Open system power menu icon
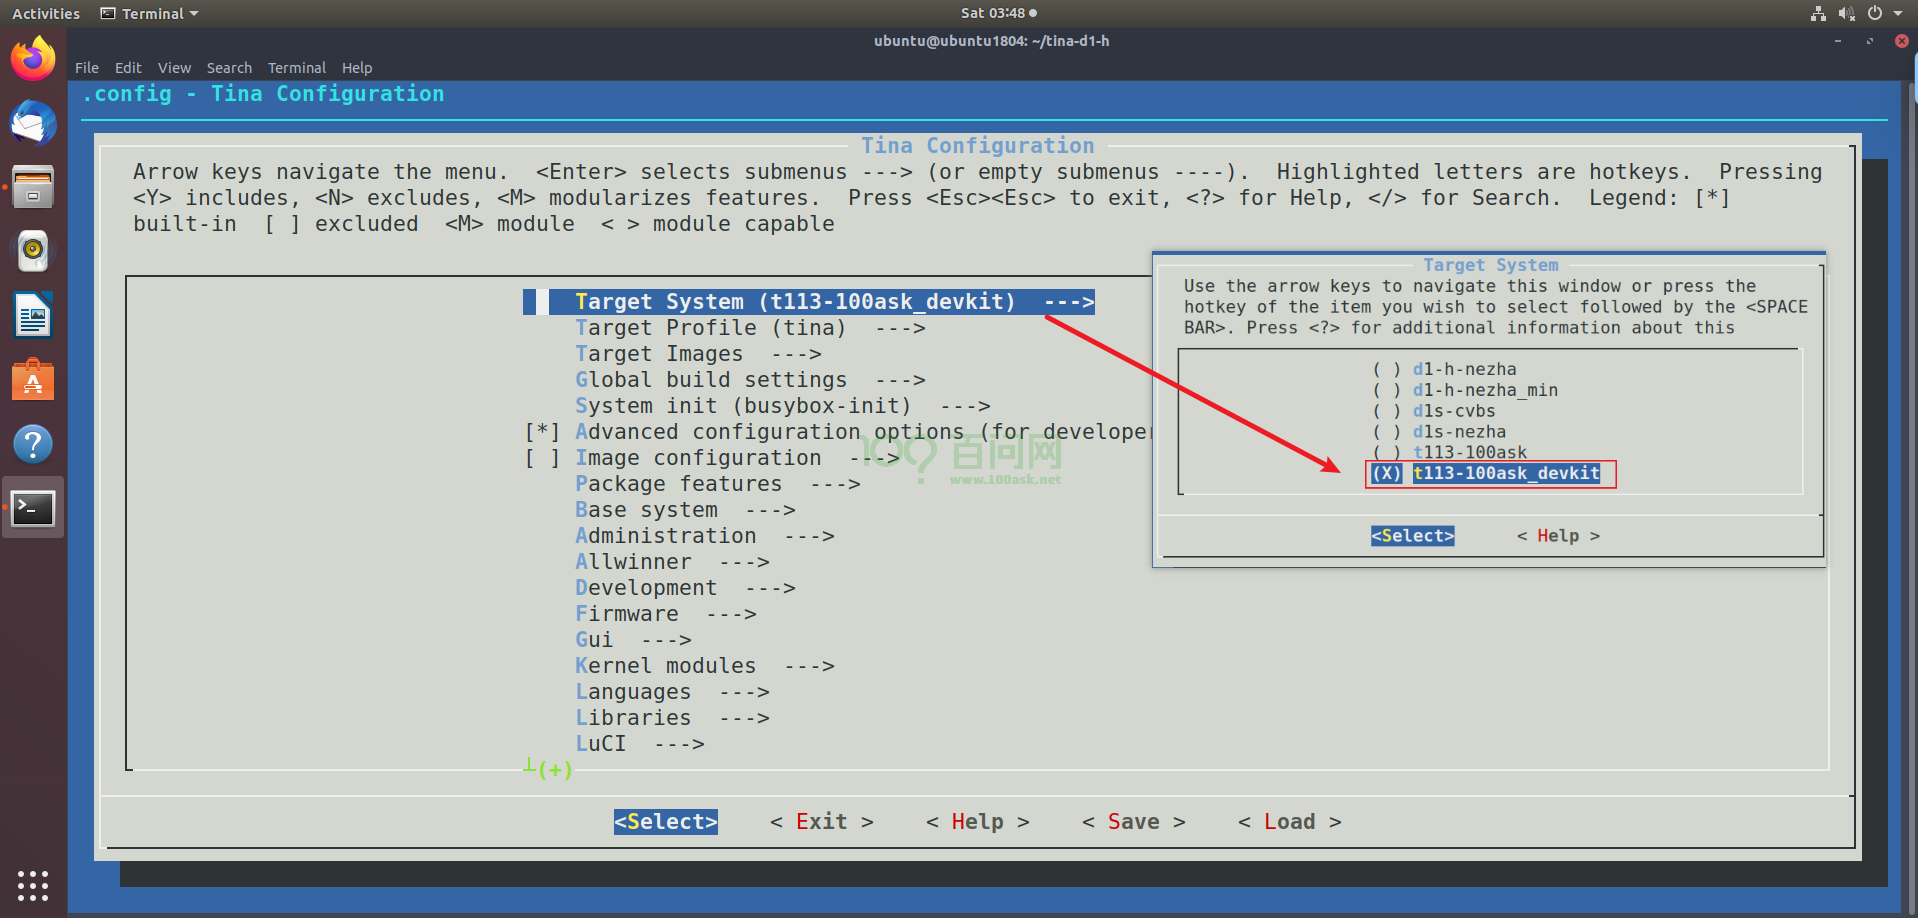 click(x=1875, y=13)
